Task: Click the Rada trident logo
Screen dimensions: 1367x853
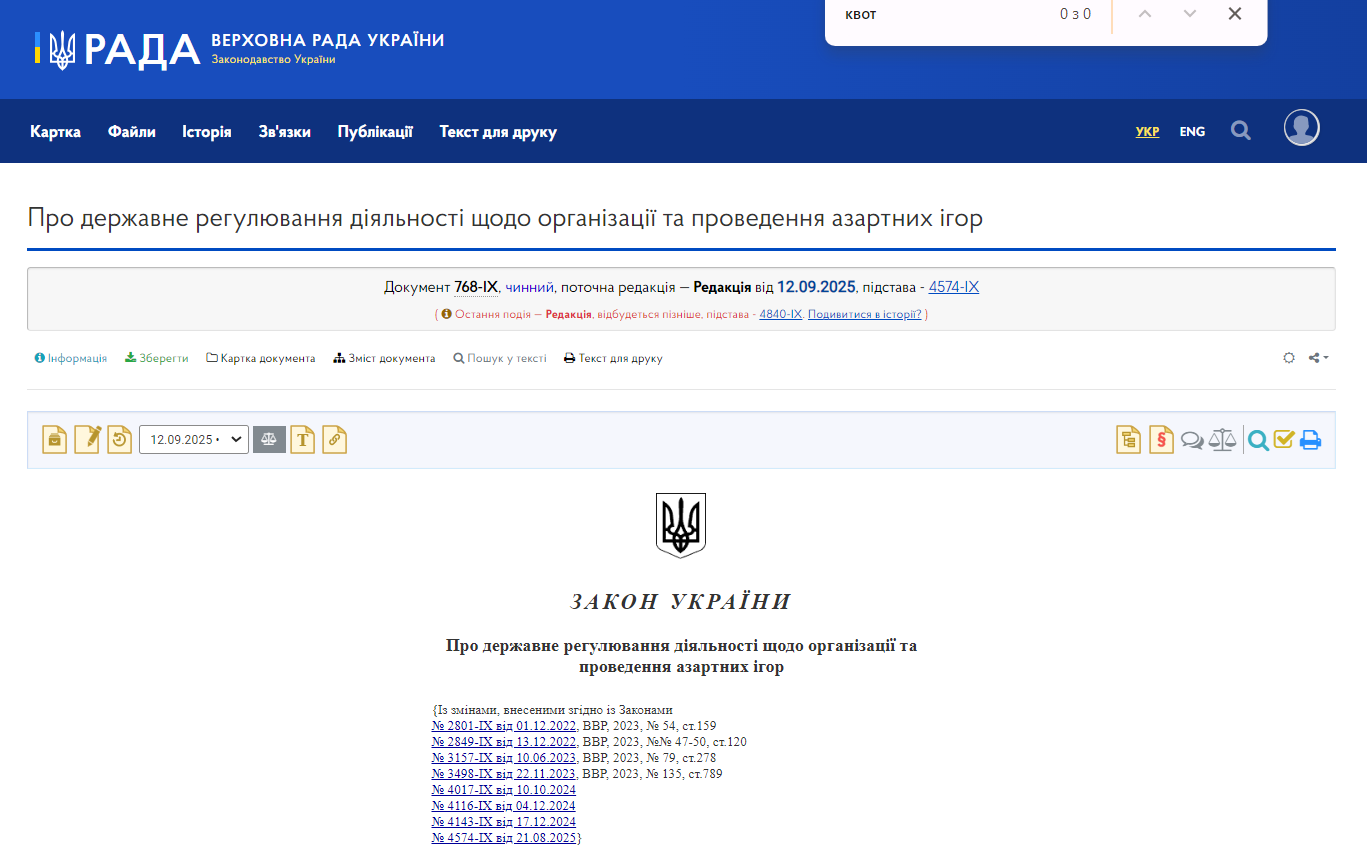Action: pyautogui.click(x=62, y=49)
